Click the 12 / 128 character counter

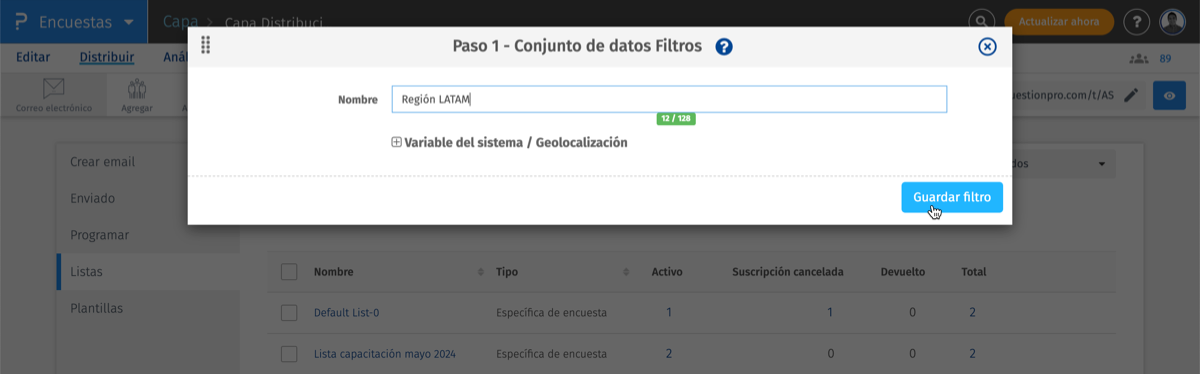coord(676,119)
